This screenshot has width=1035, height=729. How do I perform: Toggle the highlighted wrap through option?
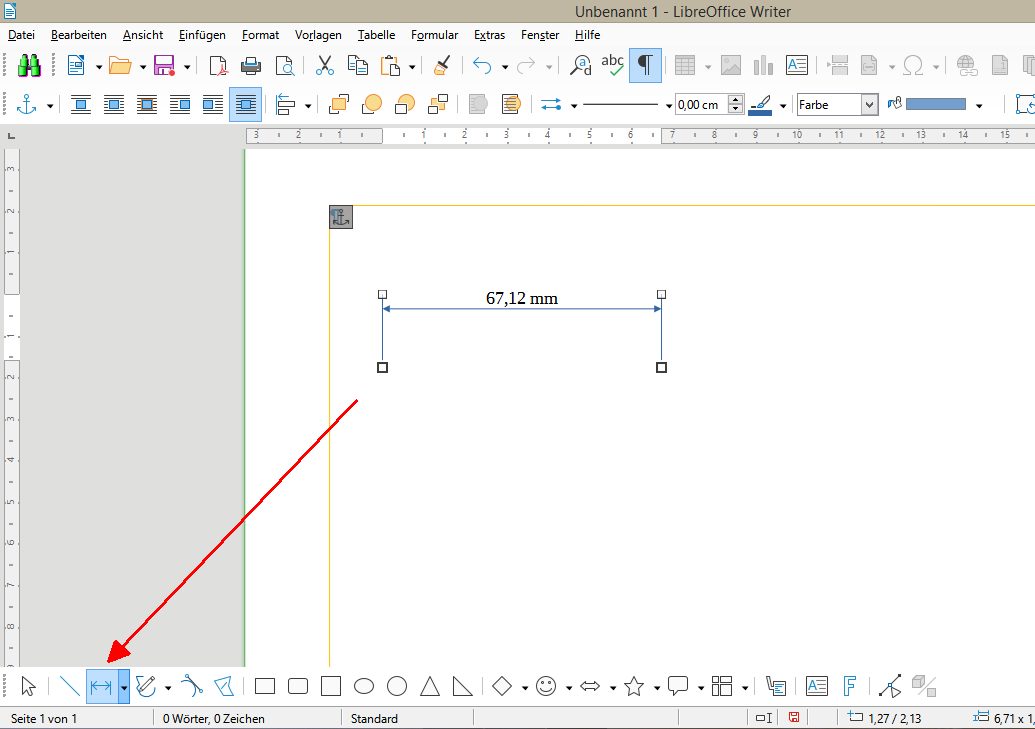(246, 104)
